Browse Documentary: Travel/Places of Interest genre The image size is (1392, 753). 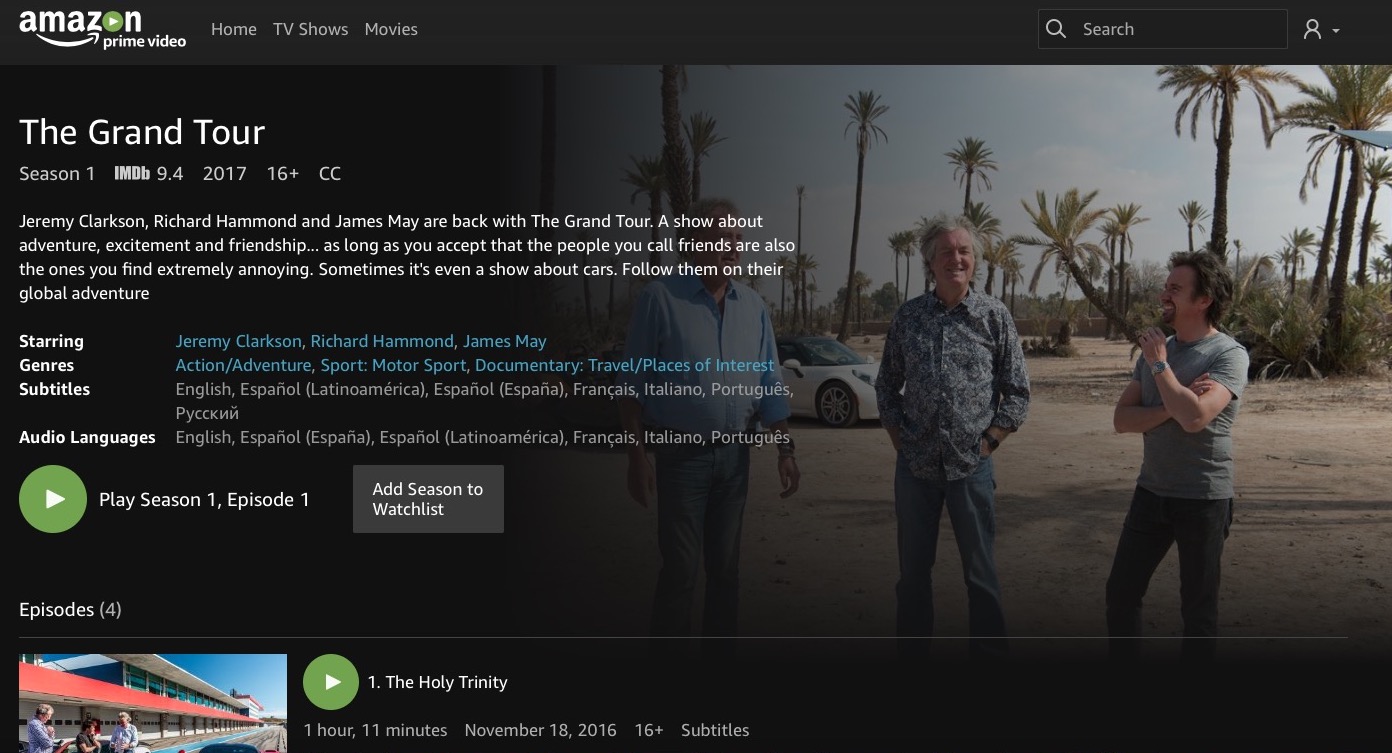click(625, 365)
